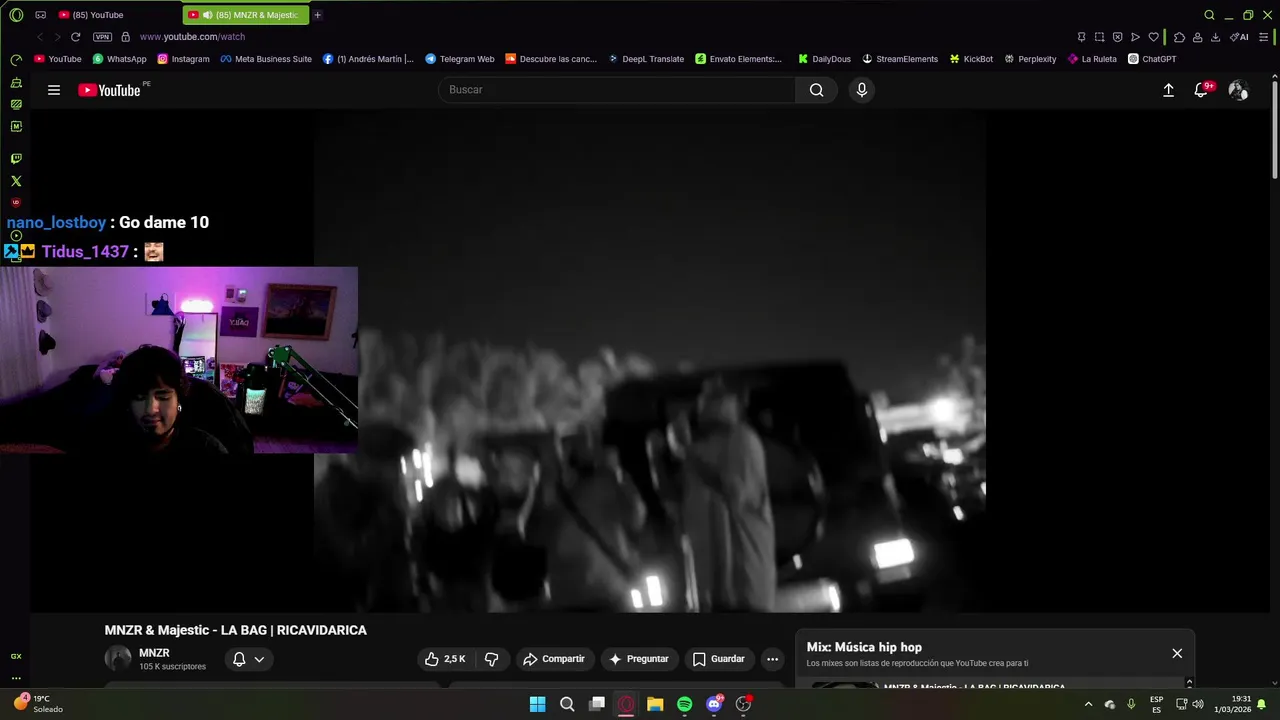This screenshot has width=1280, height=720.
Task: Open the Telegram Web bookmark
Action: [x=459, y=59]
